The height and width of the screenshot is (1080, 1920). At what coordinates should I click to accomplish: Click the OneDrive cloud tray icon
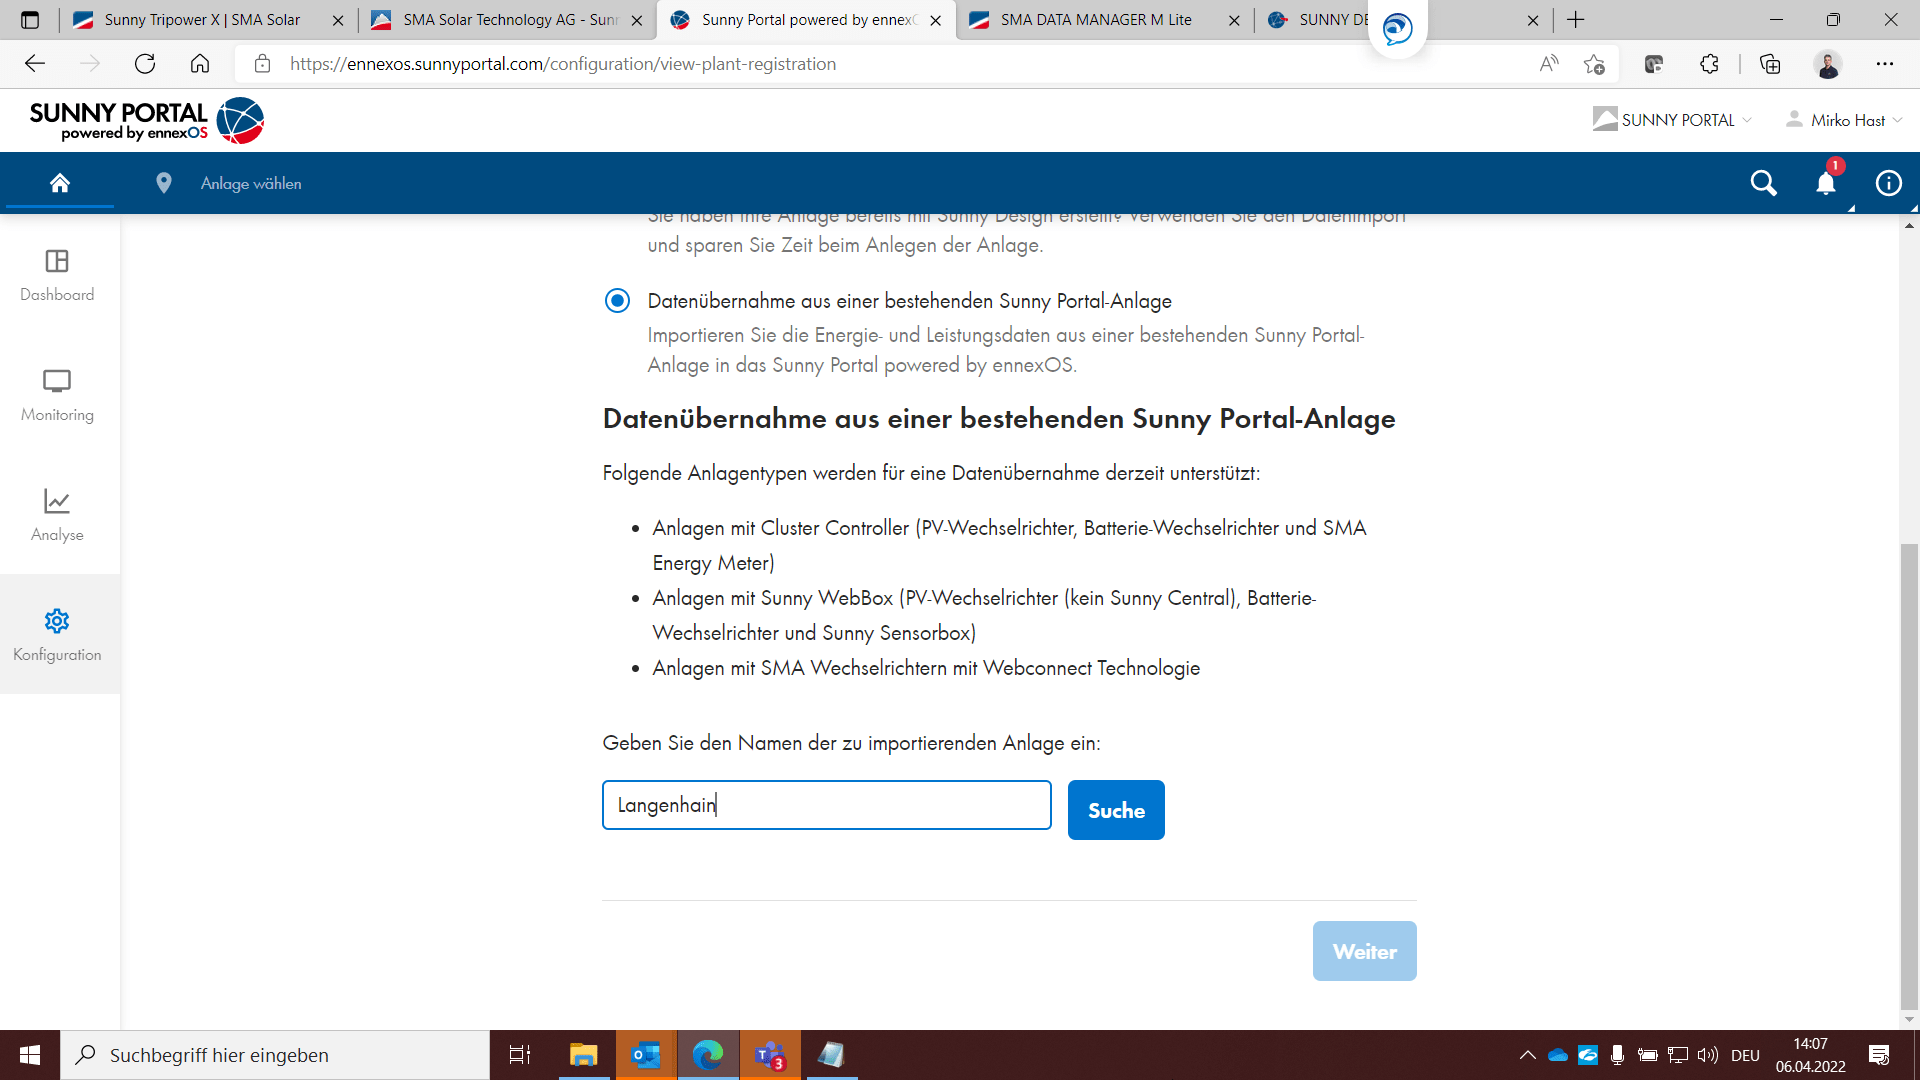point(1557,1055)
